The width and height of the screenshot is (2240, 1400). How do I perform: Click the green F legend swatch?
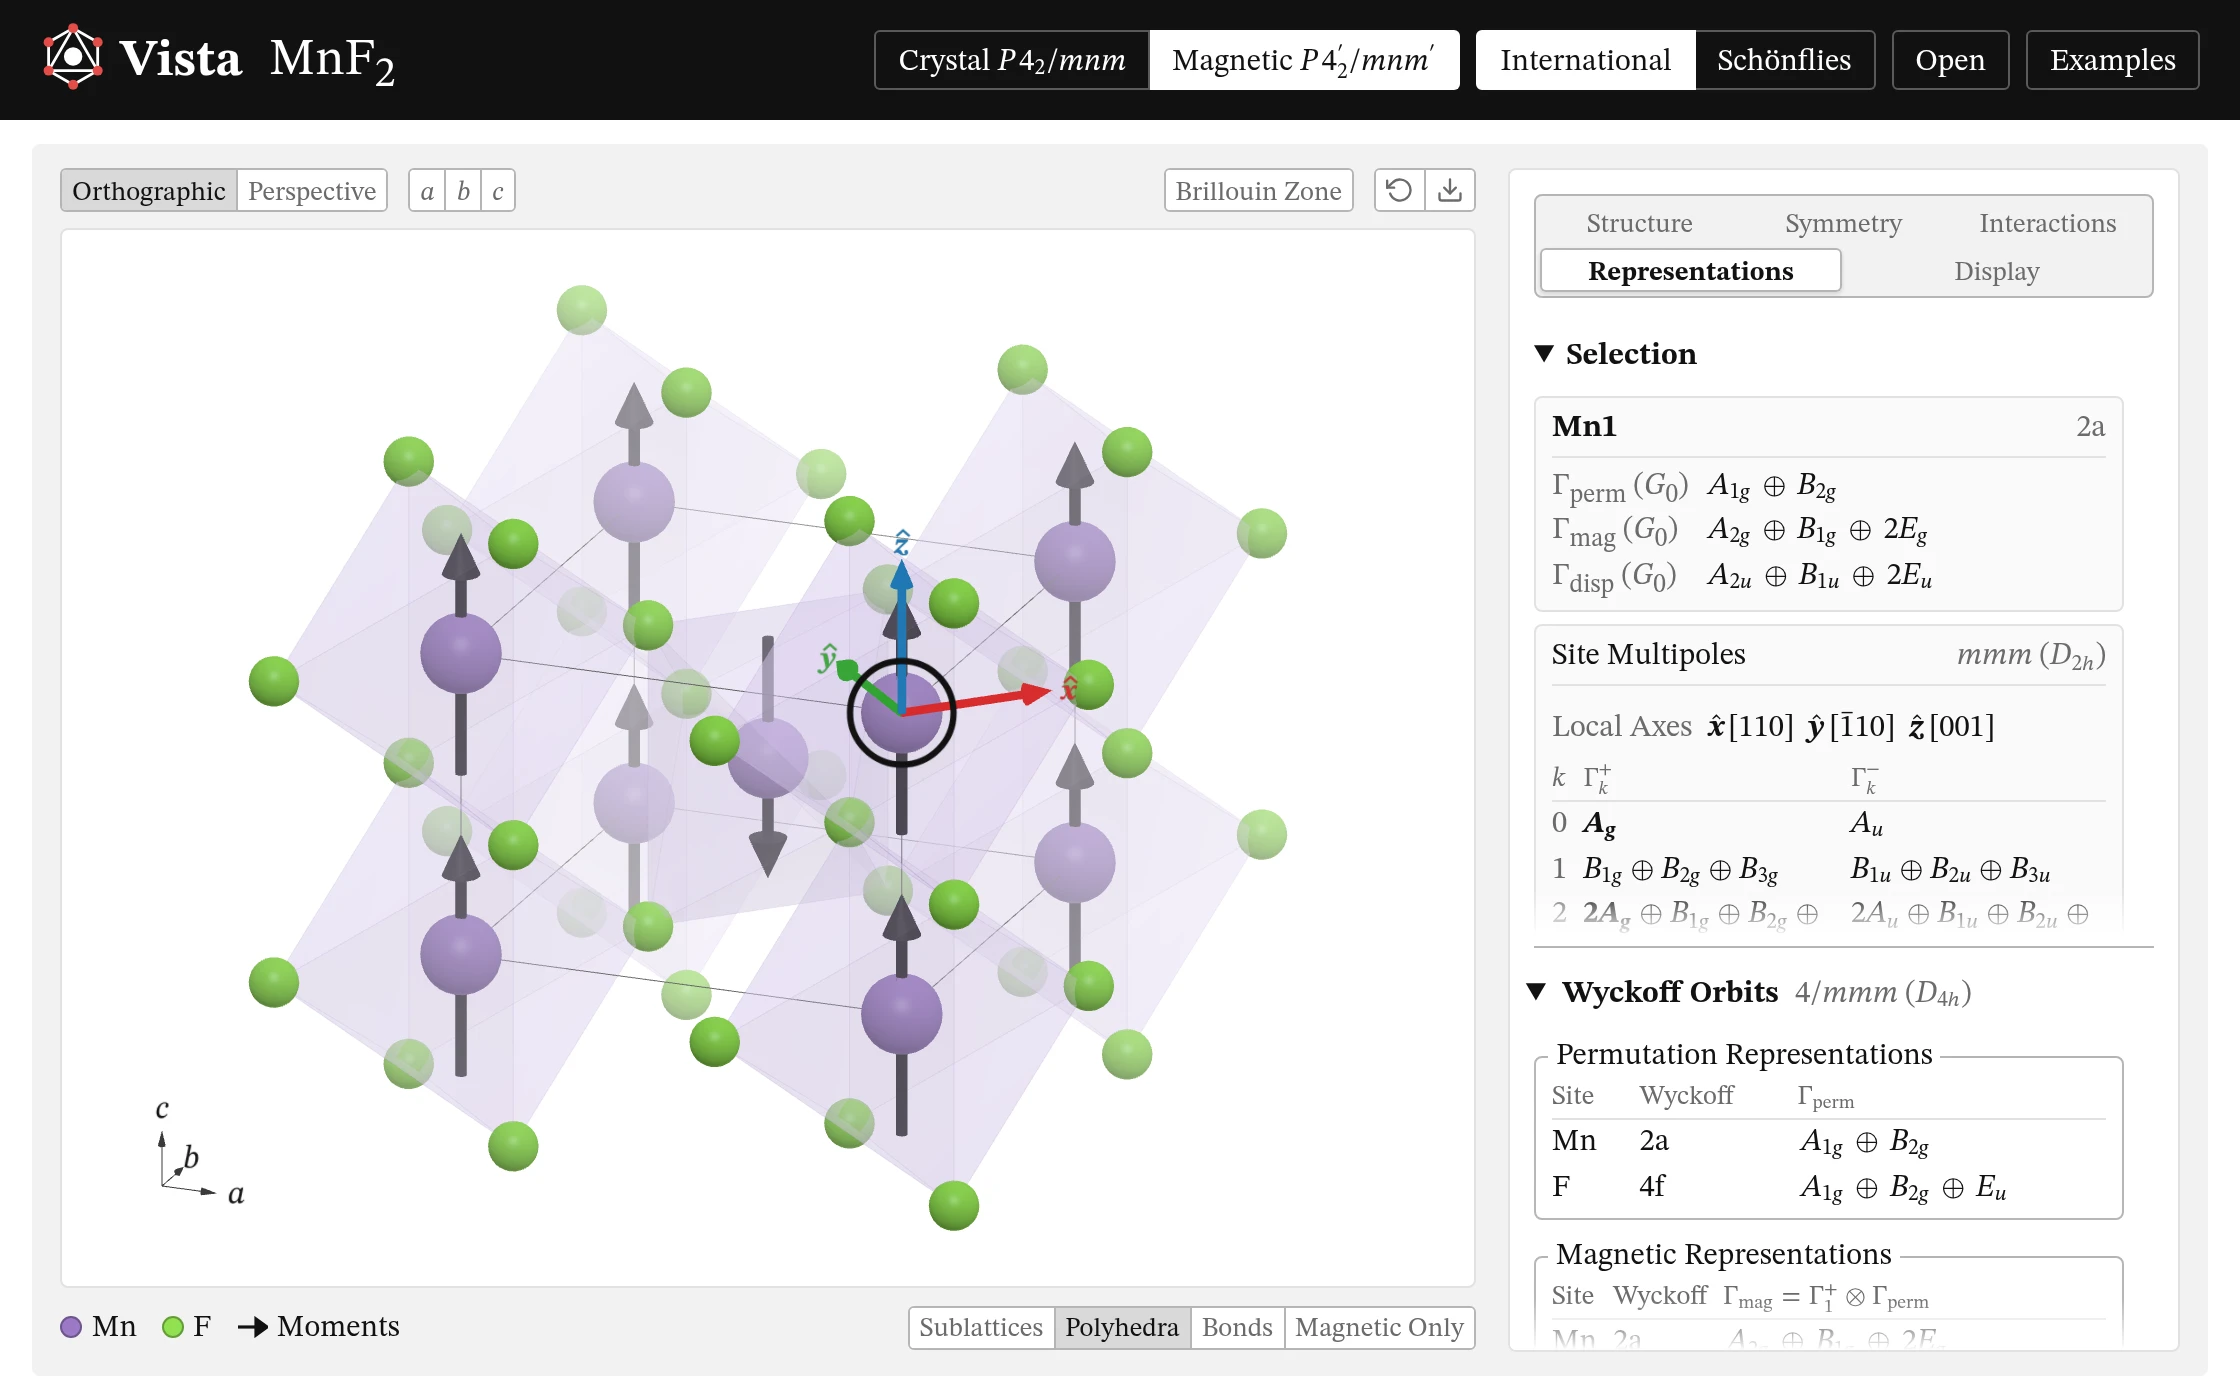coord(173,1327)
